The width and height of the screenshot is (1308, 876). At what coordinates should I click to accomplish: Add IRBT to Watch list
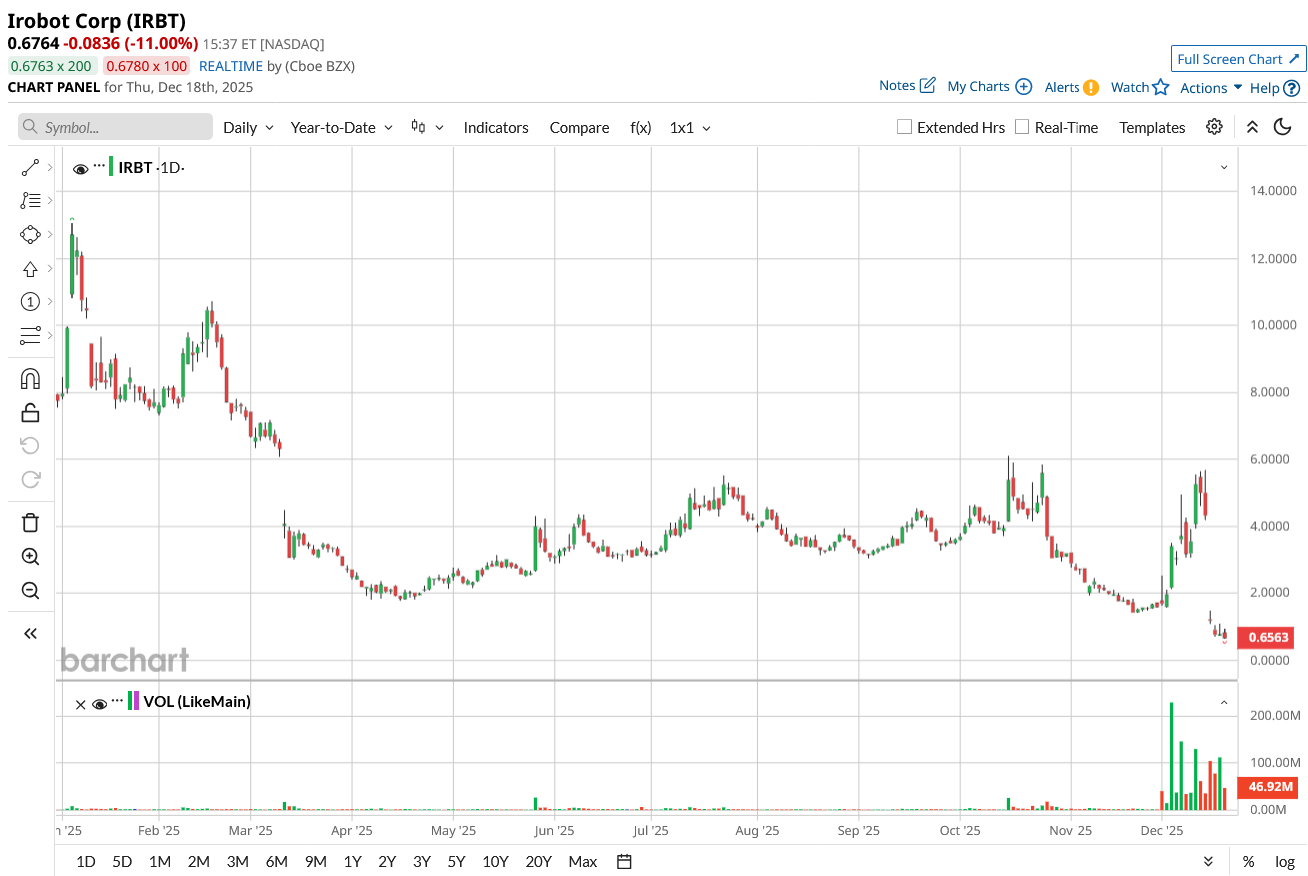[x=1140, y=87]
